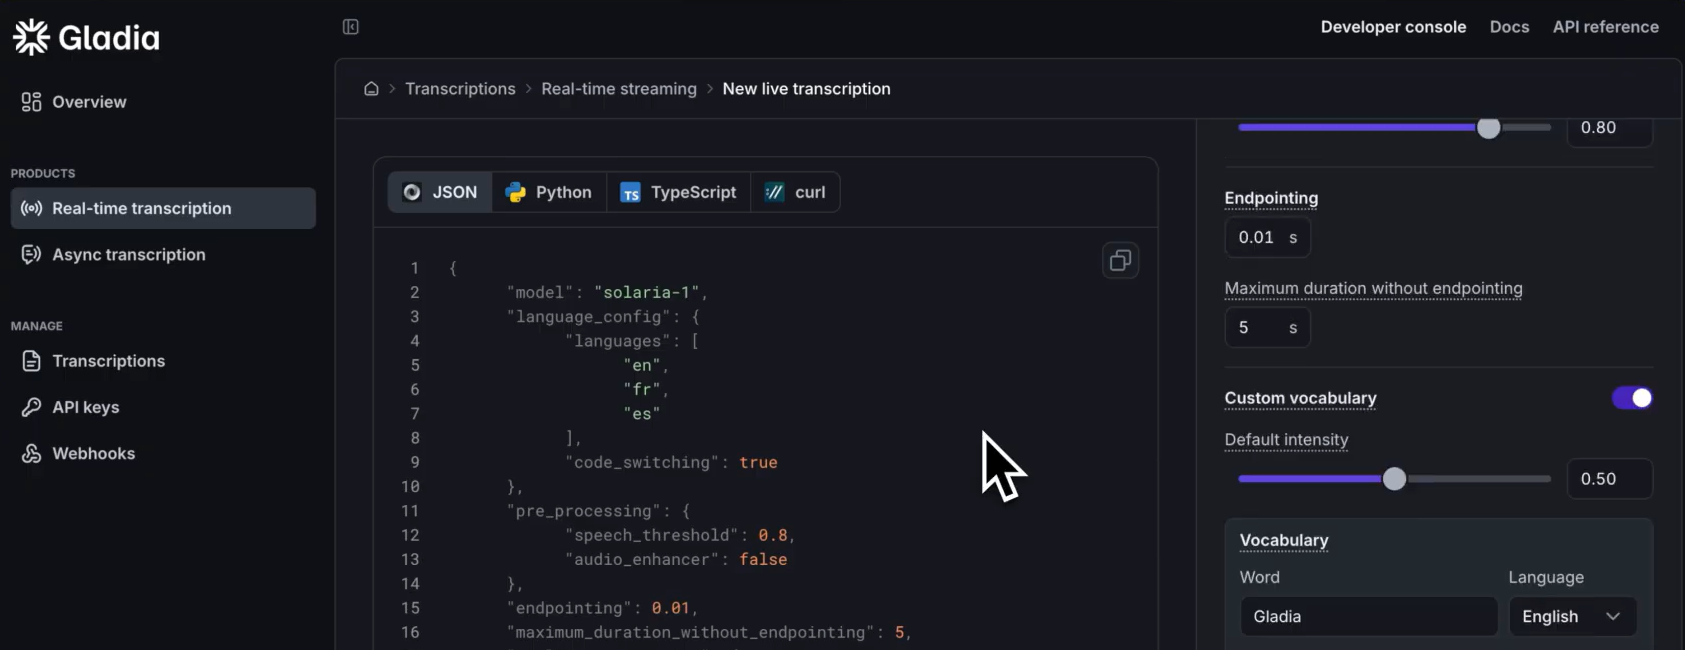Click the 0.80 threshold value field
The height and width of the screenshot is (650, 1685).
pyautogui.click(x=1609, y=128)
